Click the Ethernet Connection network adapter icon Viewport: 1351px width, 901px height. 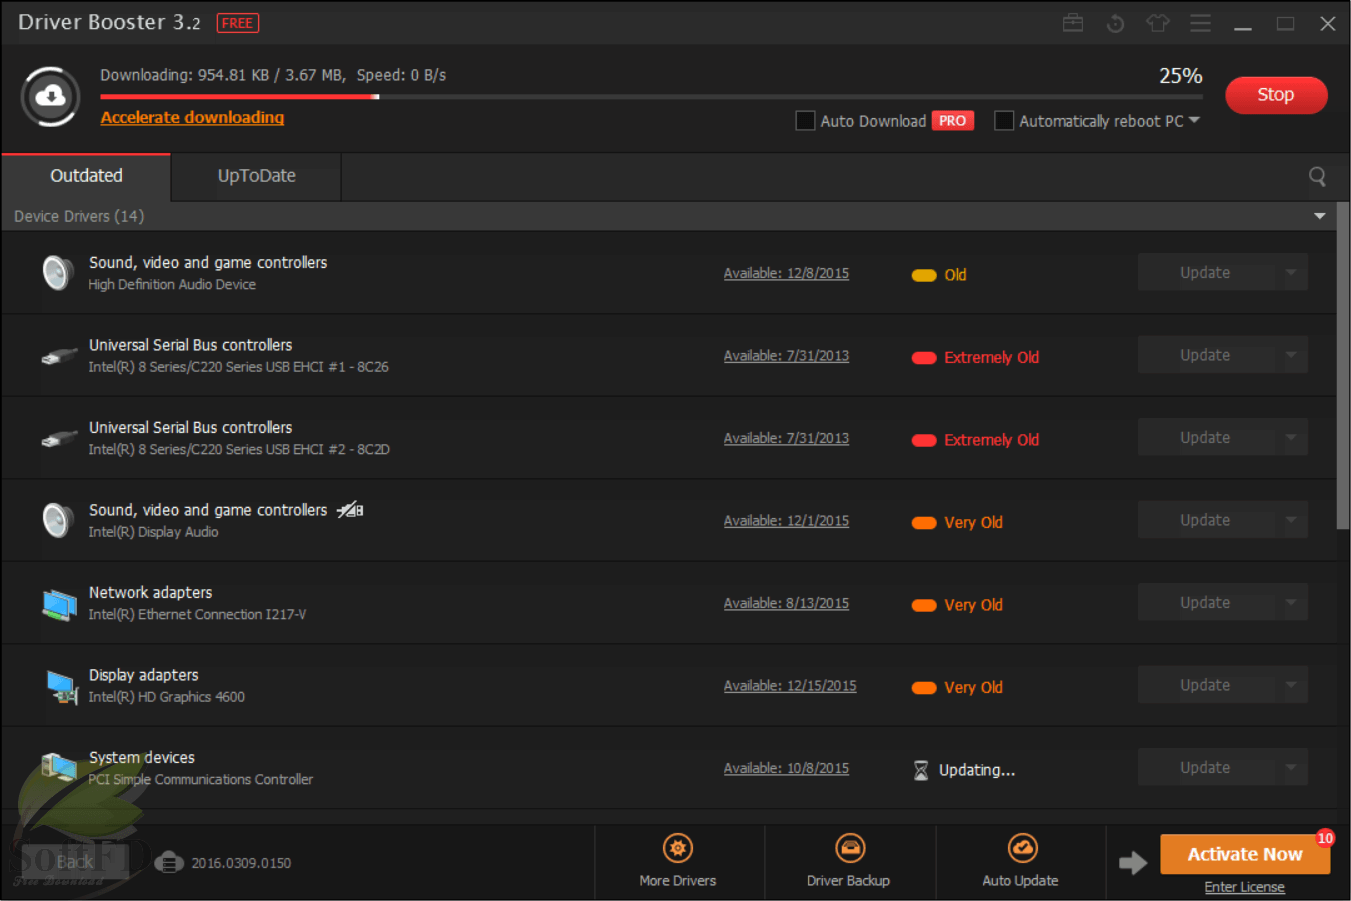(x=60, y=604)
